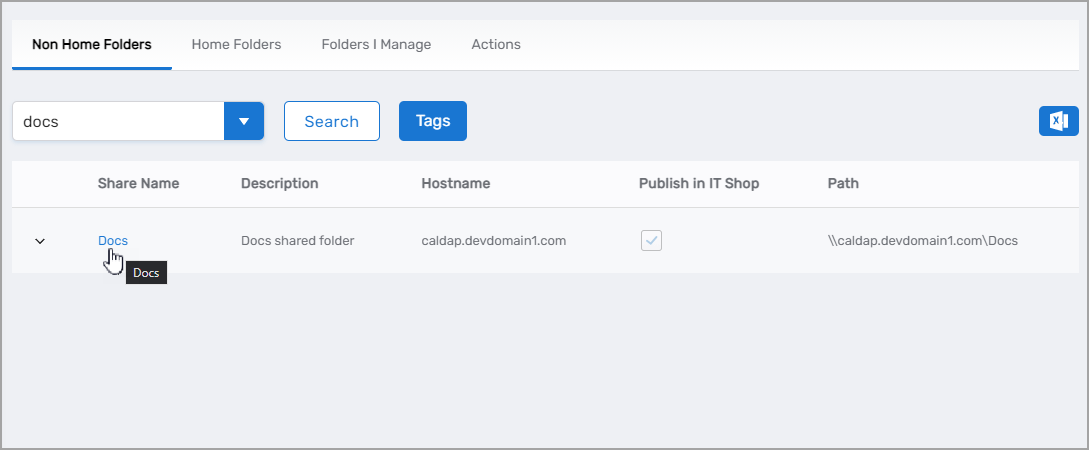Sort by the Share Name column header

coord(138,184)
